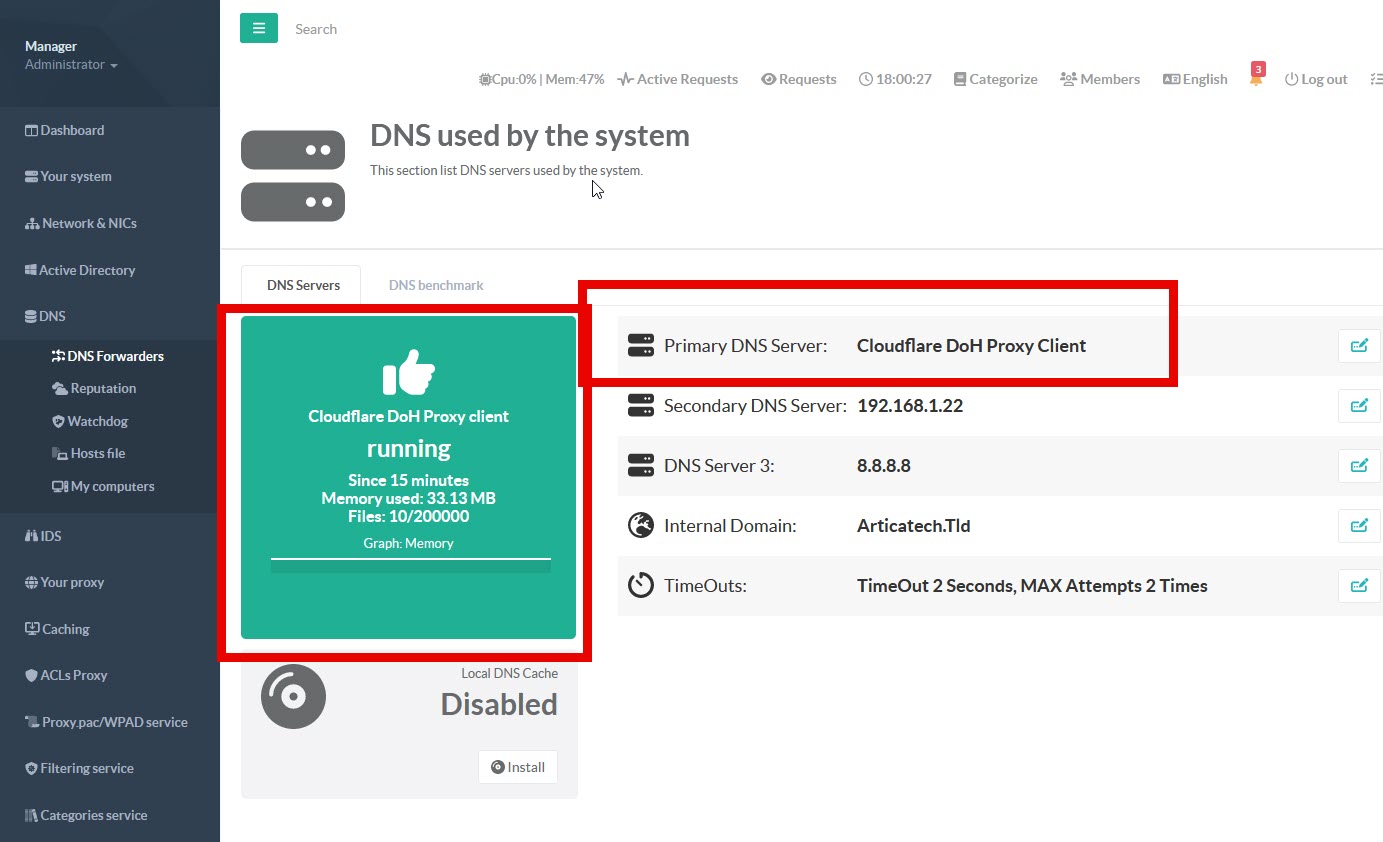Open the Administrator account dropdown

[71, 65]
